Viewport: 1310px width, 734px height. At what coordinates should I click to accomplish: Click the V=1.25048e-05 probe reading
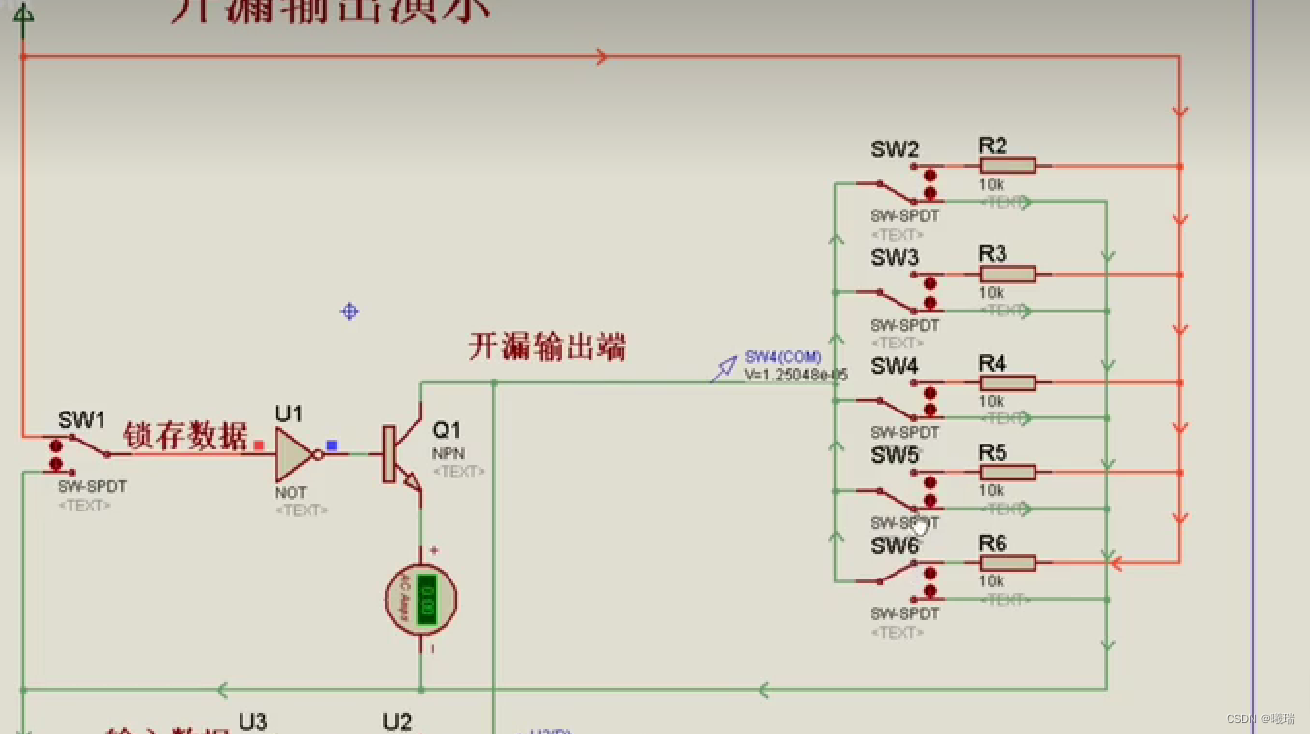(796, 375)
